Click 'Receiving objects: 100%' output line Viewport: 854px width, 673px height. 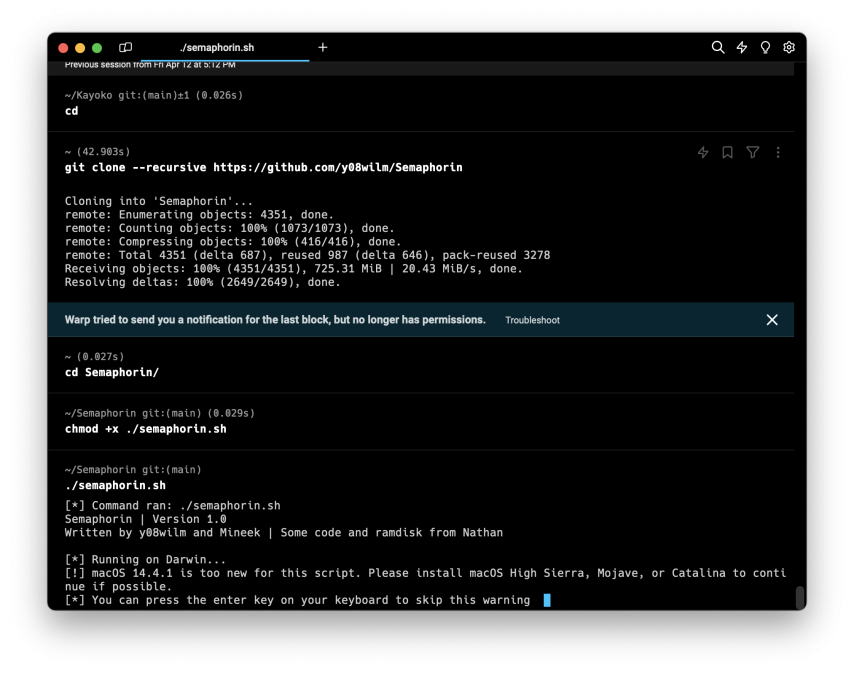[x=293, y=268]
